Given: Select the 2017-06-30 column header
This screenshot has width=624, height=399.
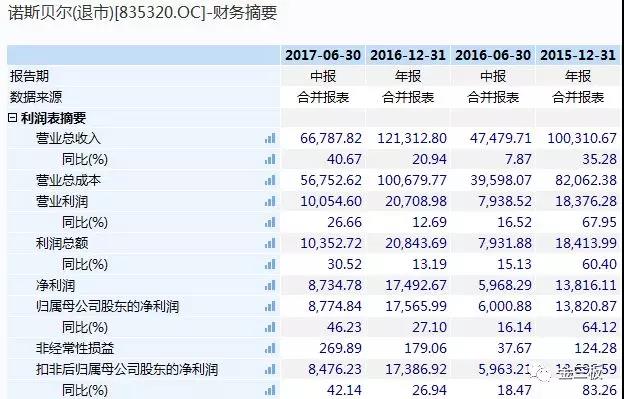Looking at the screenshot, I should pos(323,55).
